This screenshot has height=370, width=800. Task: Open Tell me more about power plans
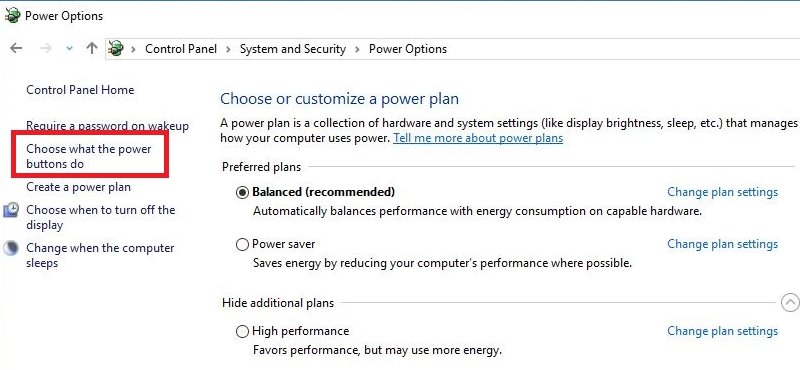click(x=478, y=138)
